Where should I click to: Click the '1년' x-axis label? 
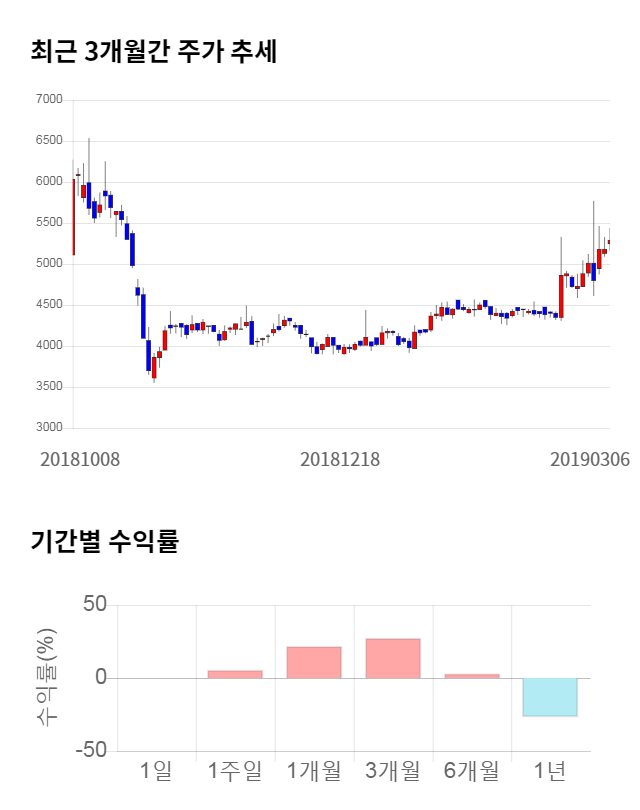pos(550,771)
